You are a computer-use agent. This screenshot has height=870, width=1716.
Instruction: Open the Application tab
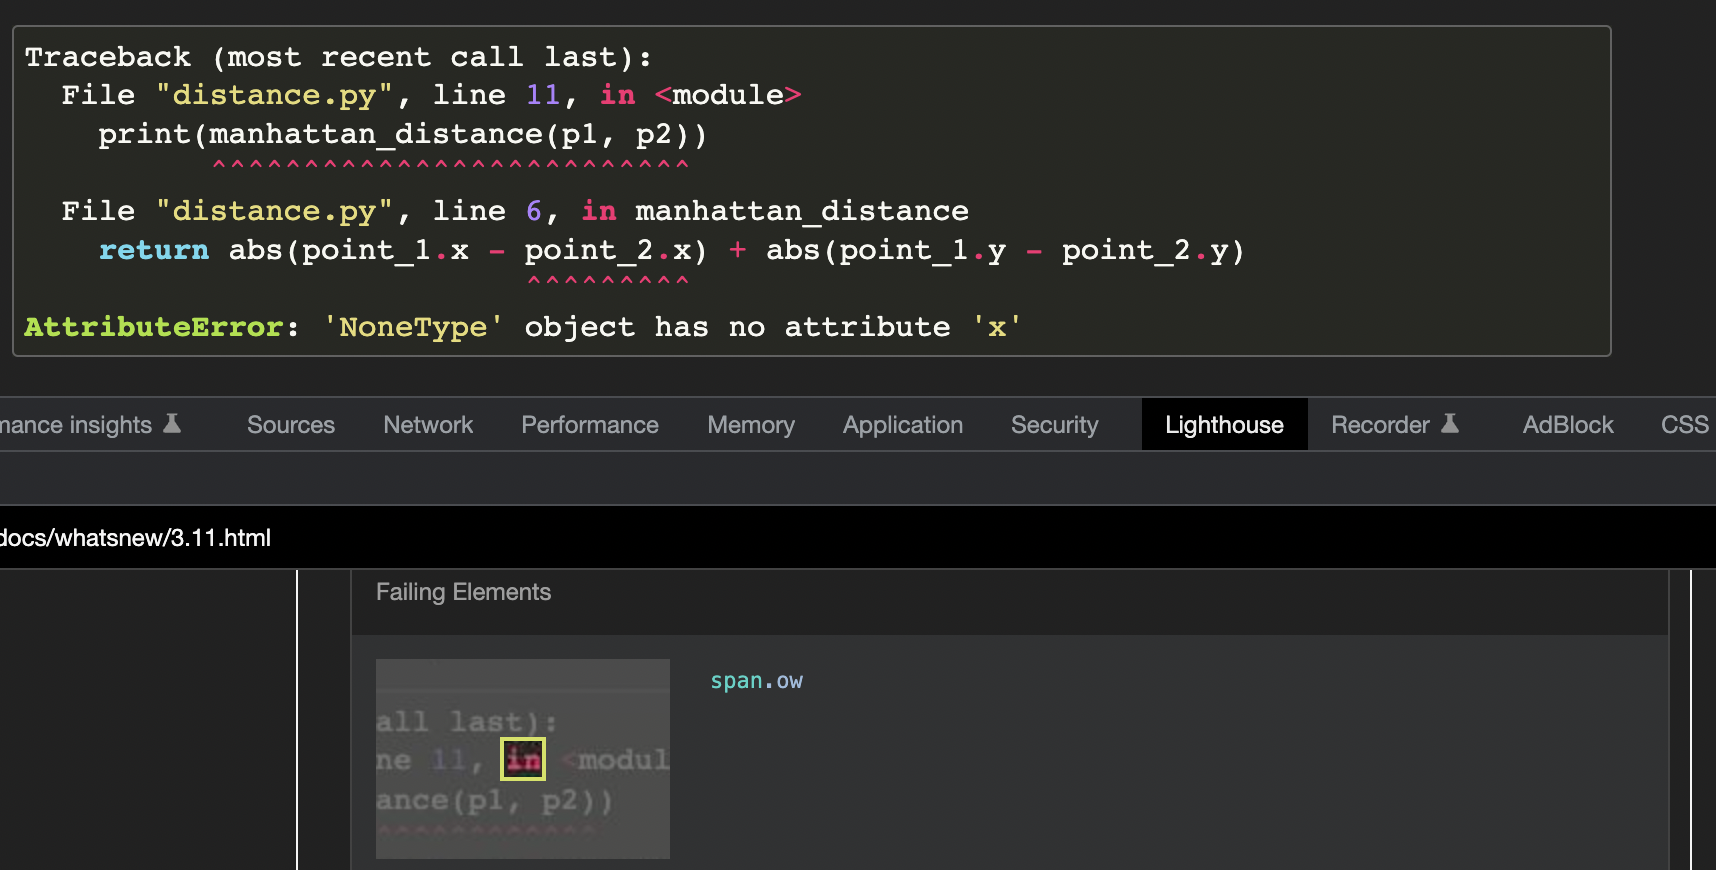coord(903,425)
